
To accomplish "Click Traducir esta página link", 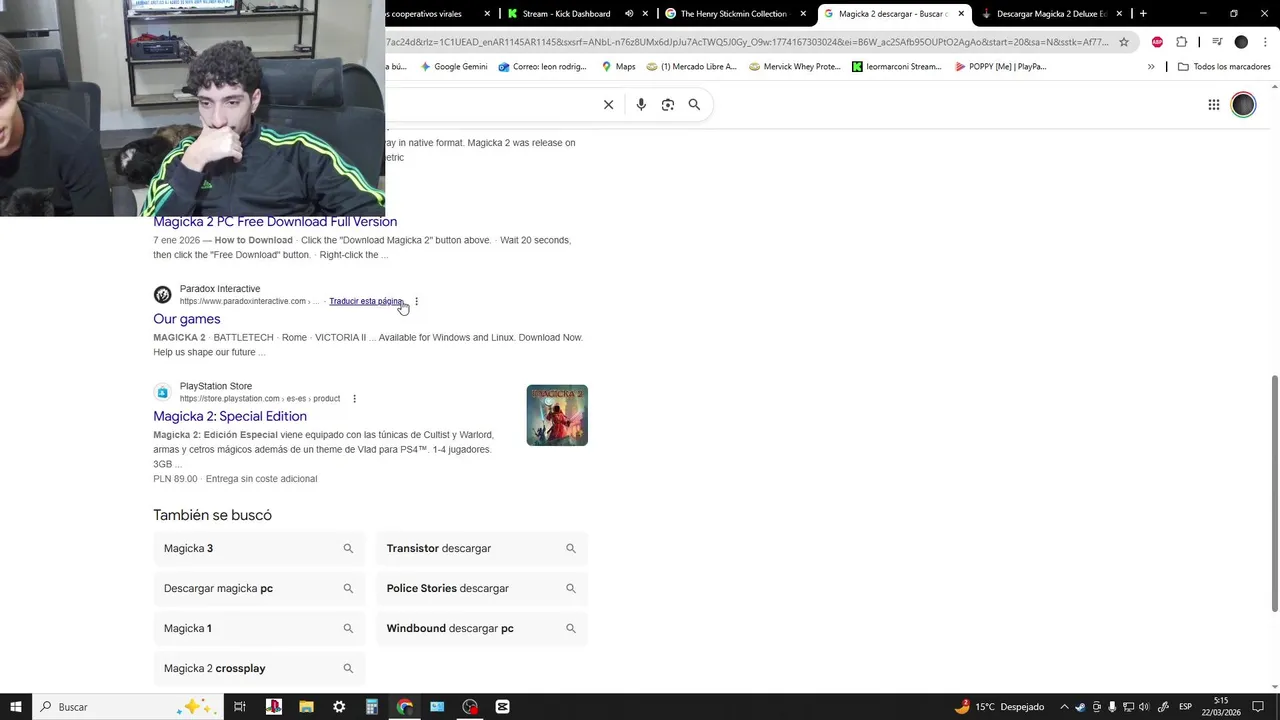I will tap(366, 301).
